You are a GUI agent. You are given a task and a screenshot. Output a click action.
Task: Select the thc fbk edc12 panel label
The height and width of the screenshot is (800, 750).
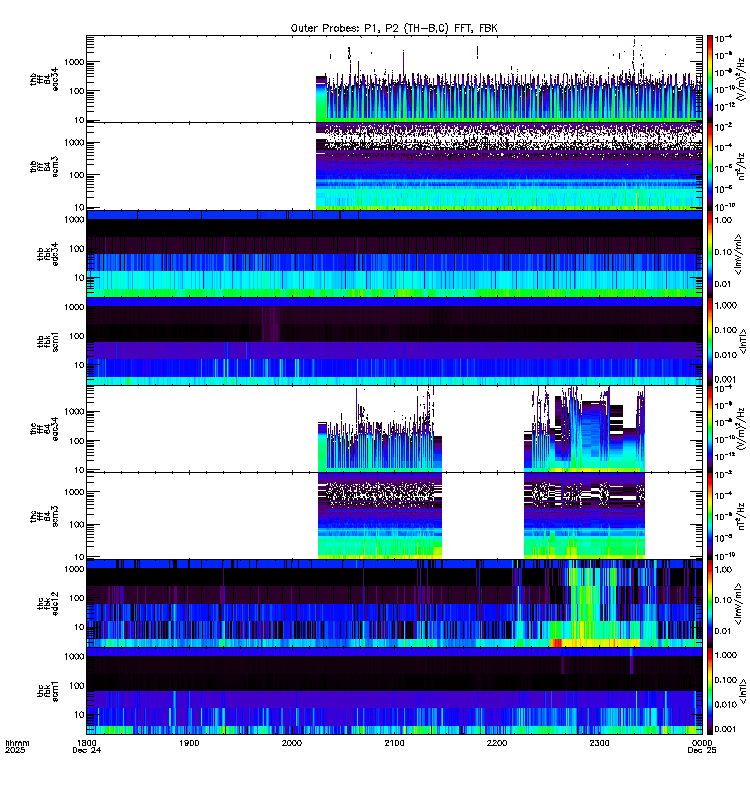[x=47, y=604]
